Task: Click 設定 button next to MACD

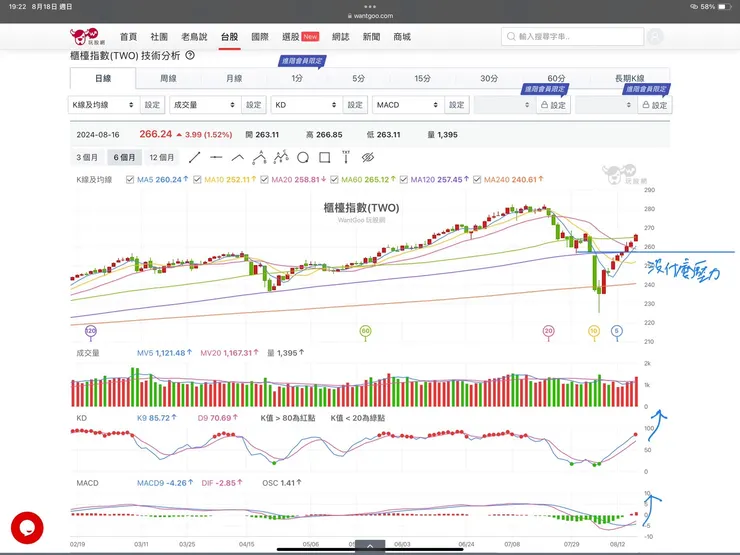Action: pyautogui.click(x=456, y=105)
